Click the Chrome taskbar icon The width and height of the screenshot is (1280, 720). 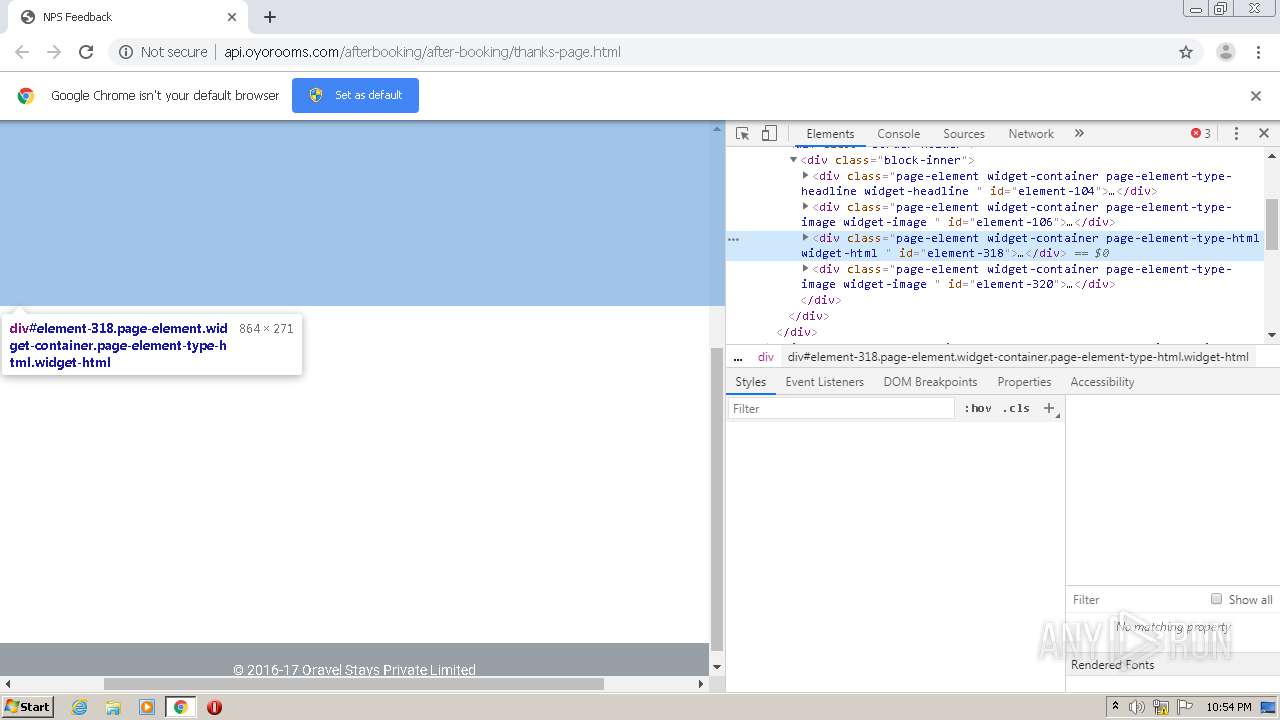[181, 707]
